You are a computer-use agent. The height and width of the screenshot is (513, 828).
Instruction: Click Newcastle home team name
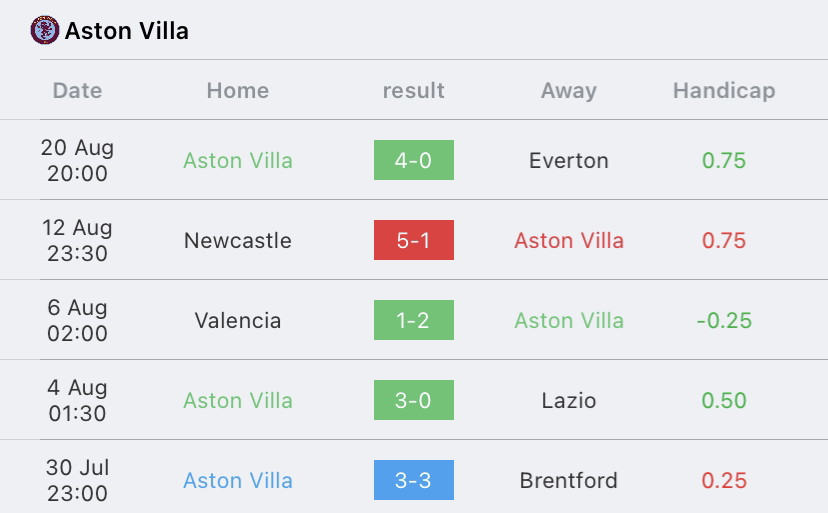(238, 240)
